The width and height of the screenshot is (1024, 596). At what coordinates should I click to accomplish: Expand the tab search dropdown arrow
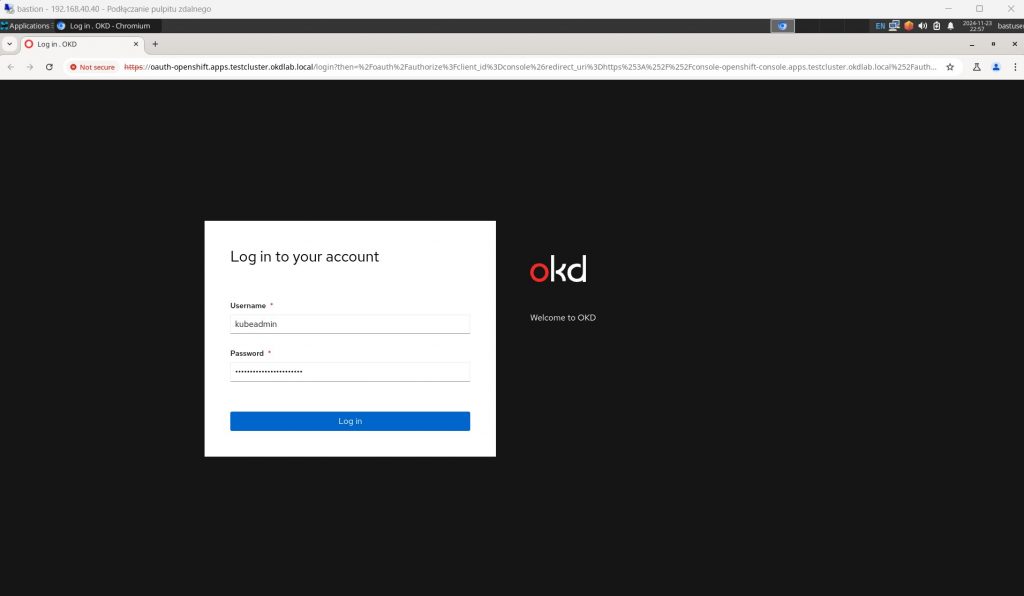pos(9,44)
